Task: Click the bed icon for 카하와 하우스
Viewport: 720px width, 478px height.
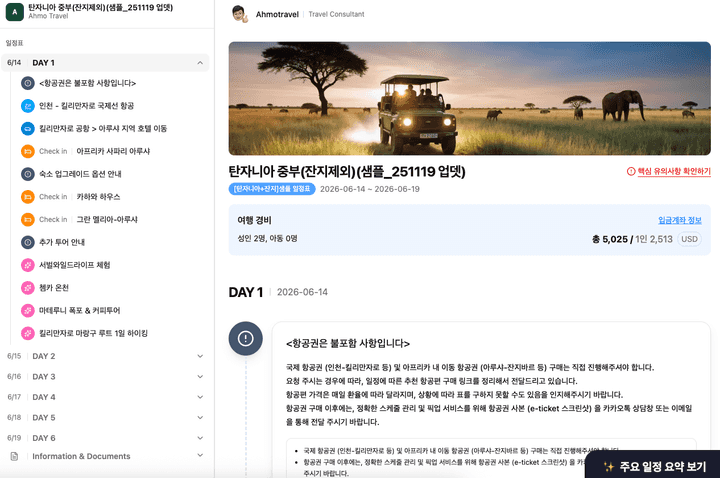Action: [x=28, y=197]
